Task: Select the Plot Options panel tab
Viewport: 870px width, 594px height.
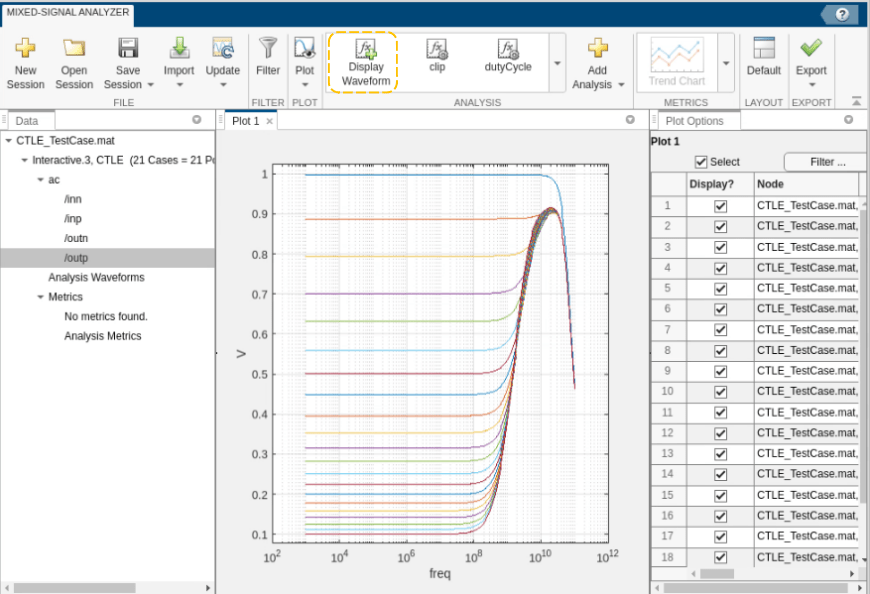Action: pos(693,121)
